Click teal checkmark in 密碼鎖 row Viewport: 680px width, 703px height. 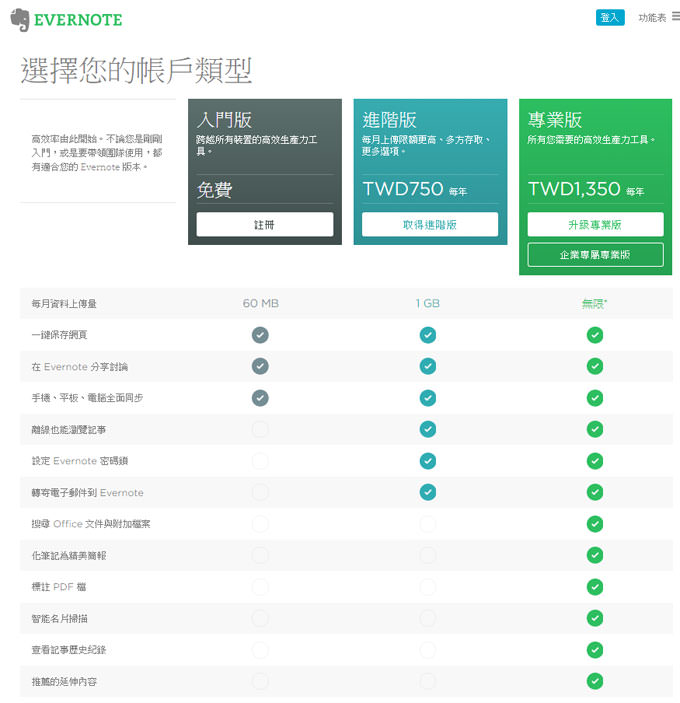(x=428, y=461)
